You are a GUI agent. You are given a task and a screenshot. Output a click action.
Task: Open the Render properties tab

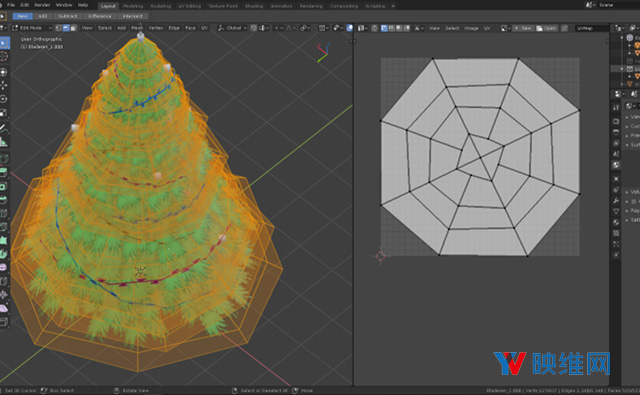(x=616, y=121)
